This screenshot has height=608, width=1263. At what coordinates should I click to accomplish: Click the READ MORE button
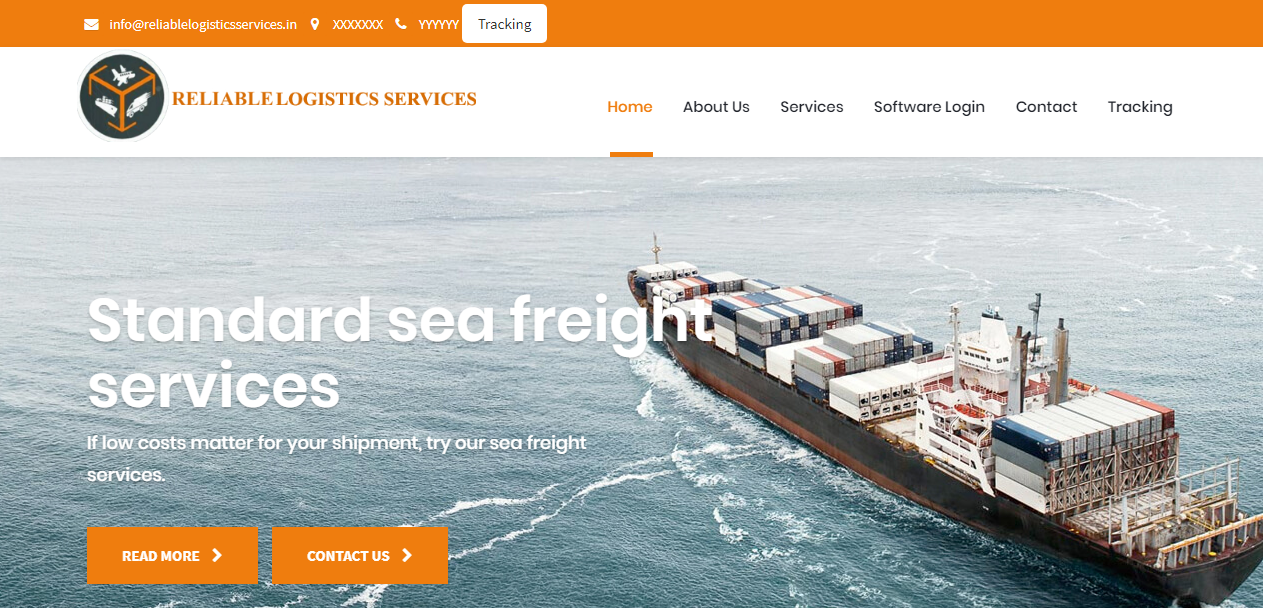click(x=172, y=555)
